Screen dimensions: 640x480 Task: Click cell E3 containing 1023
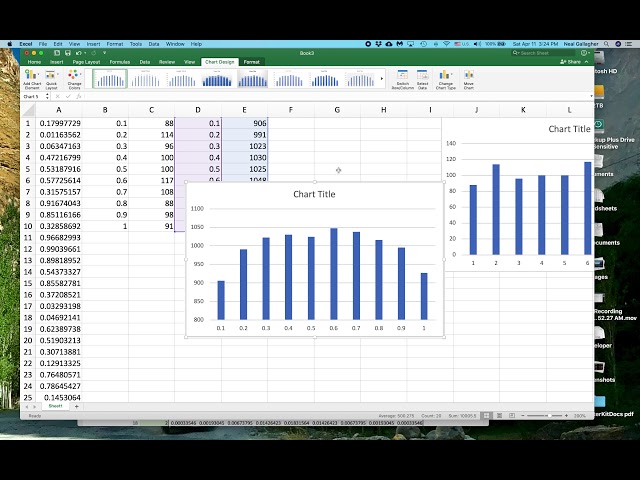point(244,146)
